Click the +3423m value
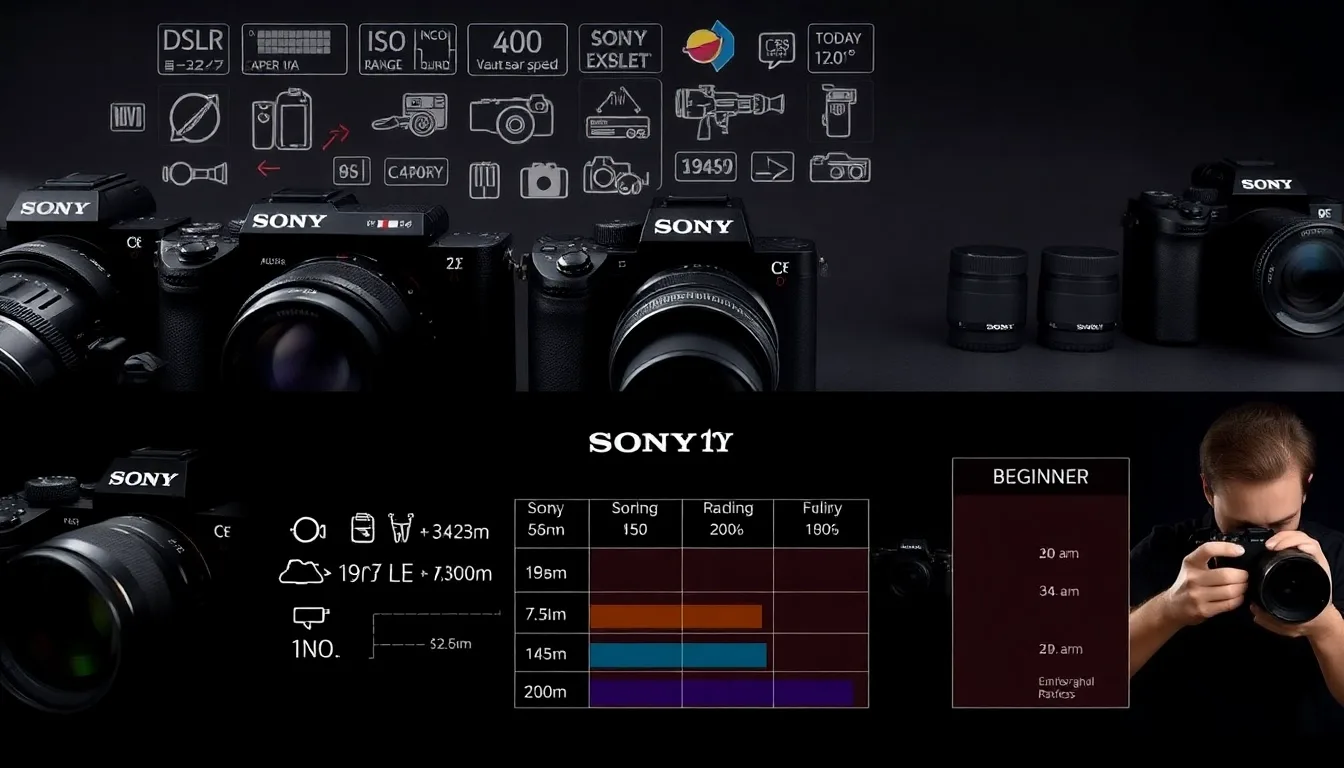 pyautogui.click(x=455, y=532)
